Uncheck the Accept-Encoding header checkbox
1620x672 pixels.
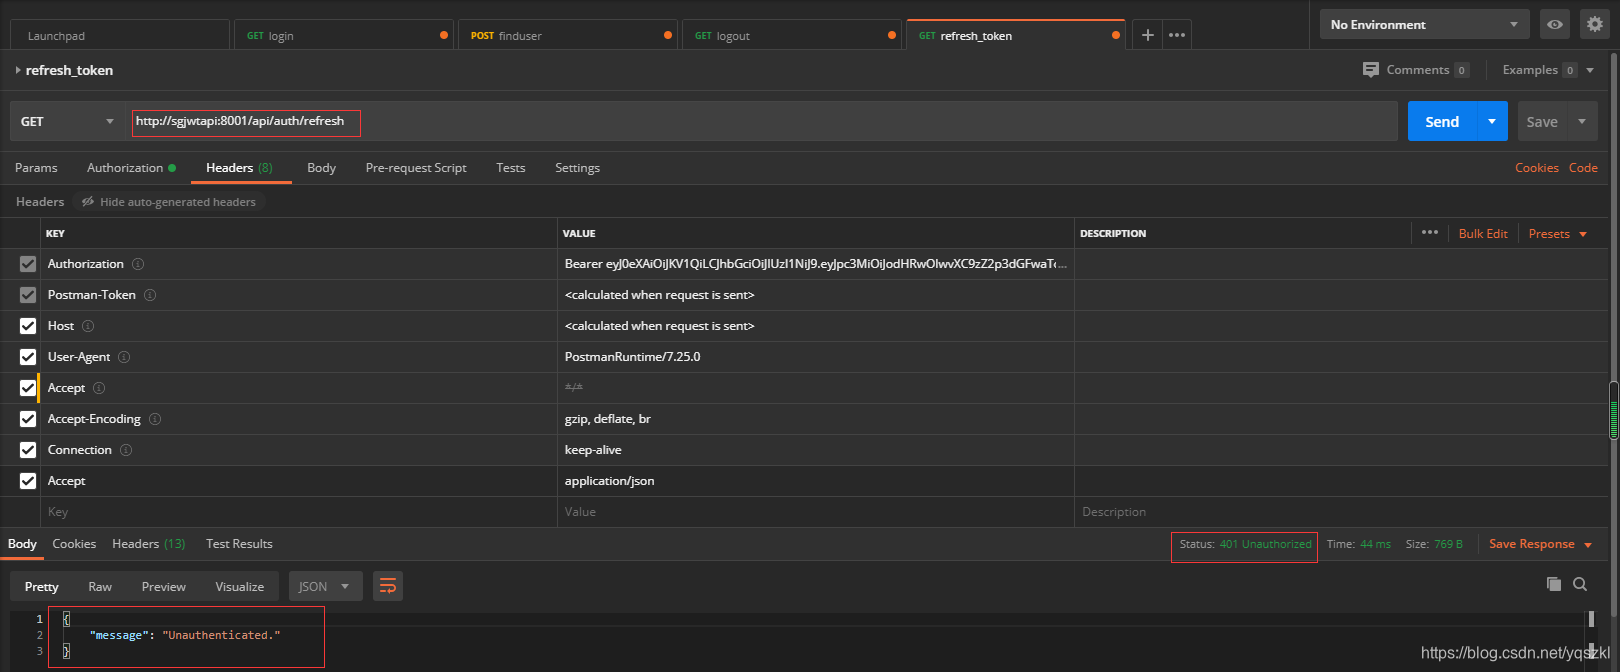[28, 419]
